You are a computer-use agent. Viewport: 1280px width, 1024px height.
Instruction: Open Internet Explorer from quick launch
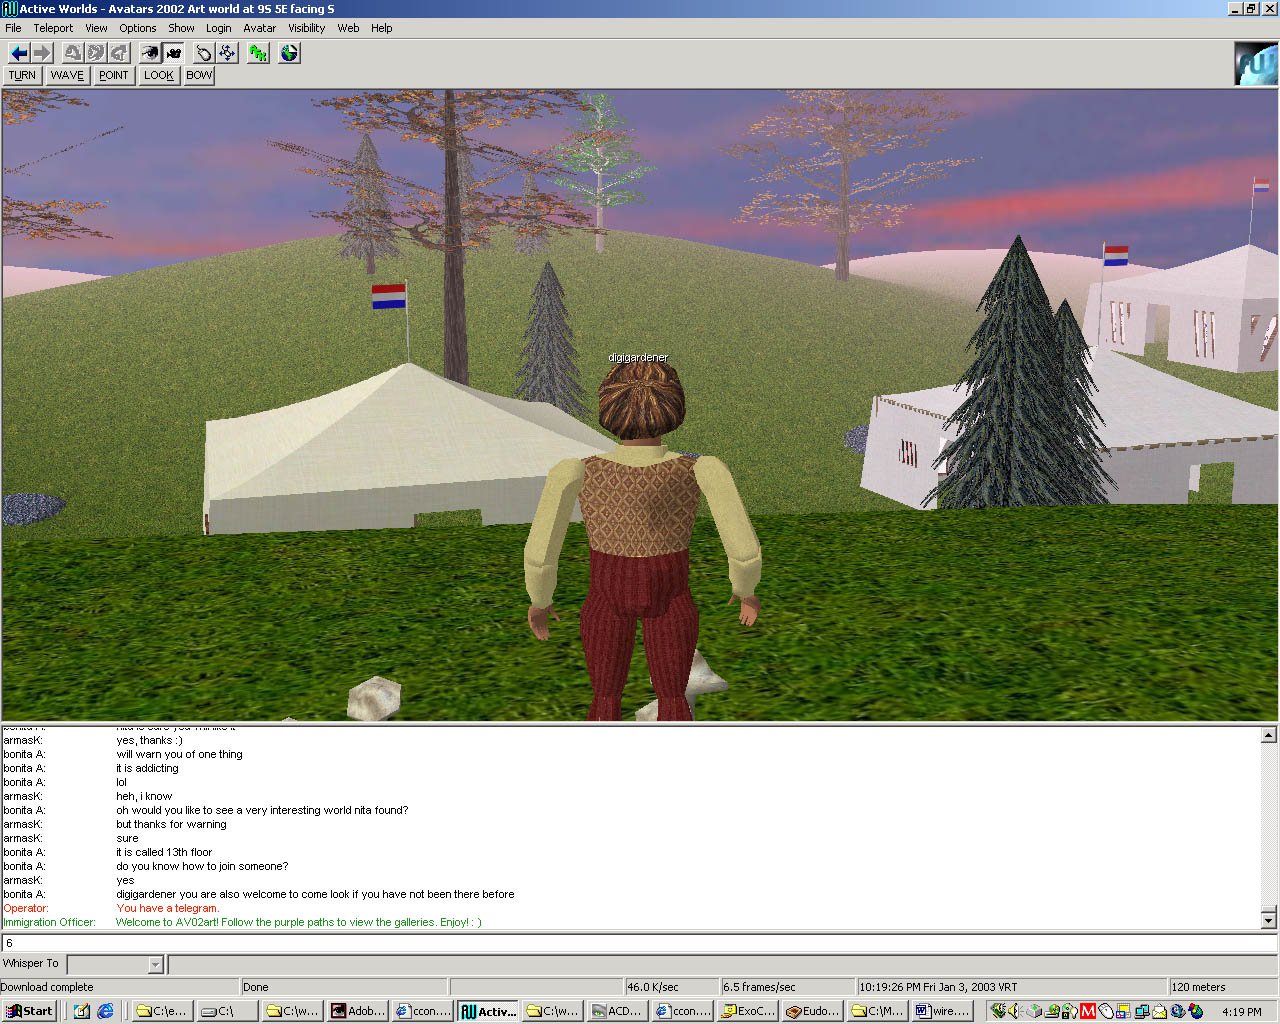pos(105,1011)
